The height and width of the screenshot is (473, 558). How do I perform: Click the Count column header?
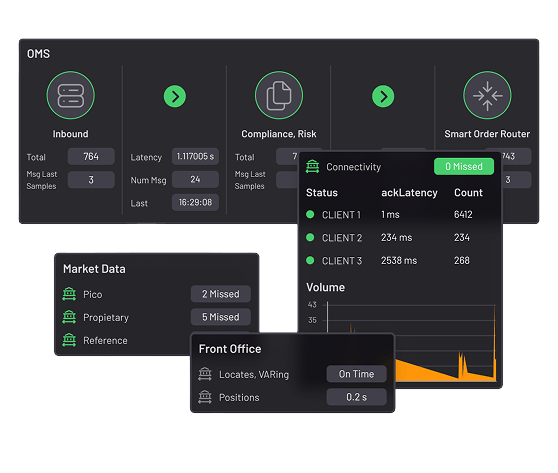[468, 193]
